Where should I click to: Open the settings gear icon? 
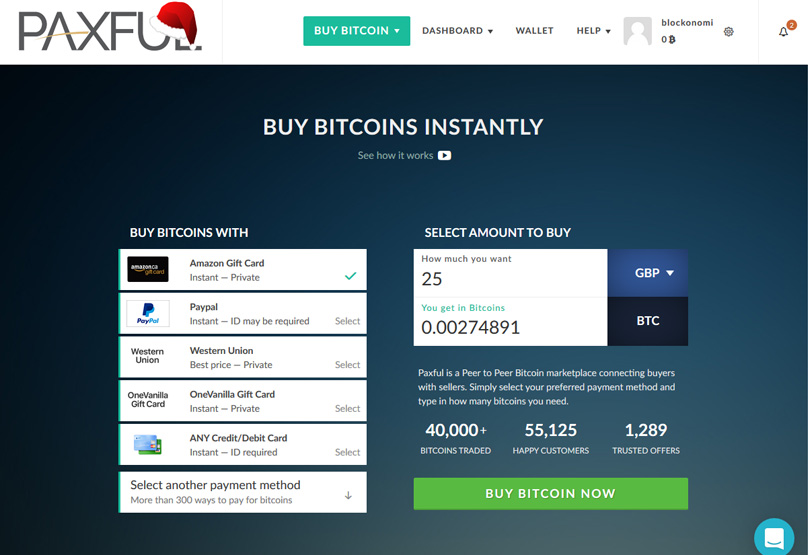(729, 31)
